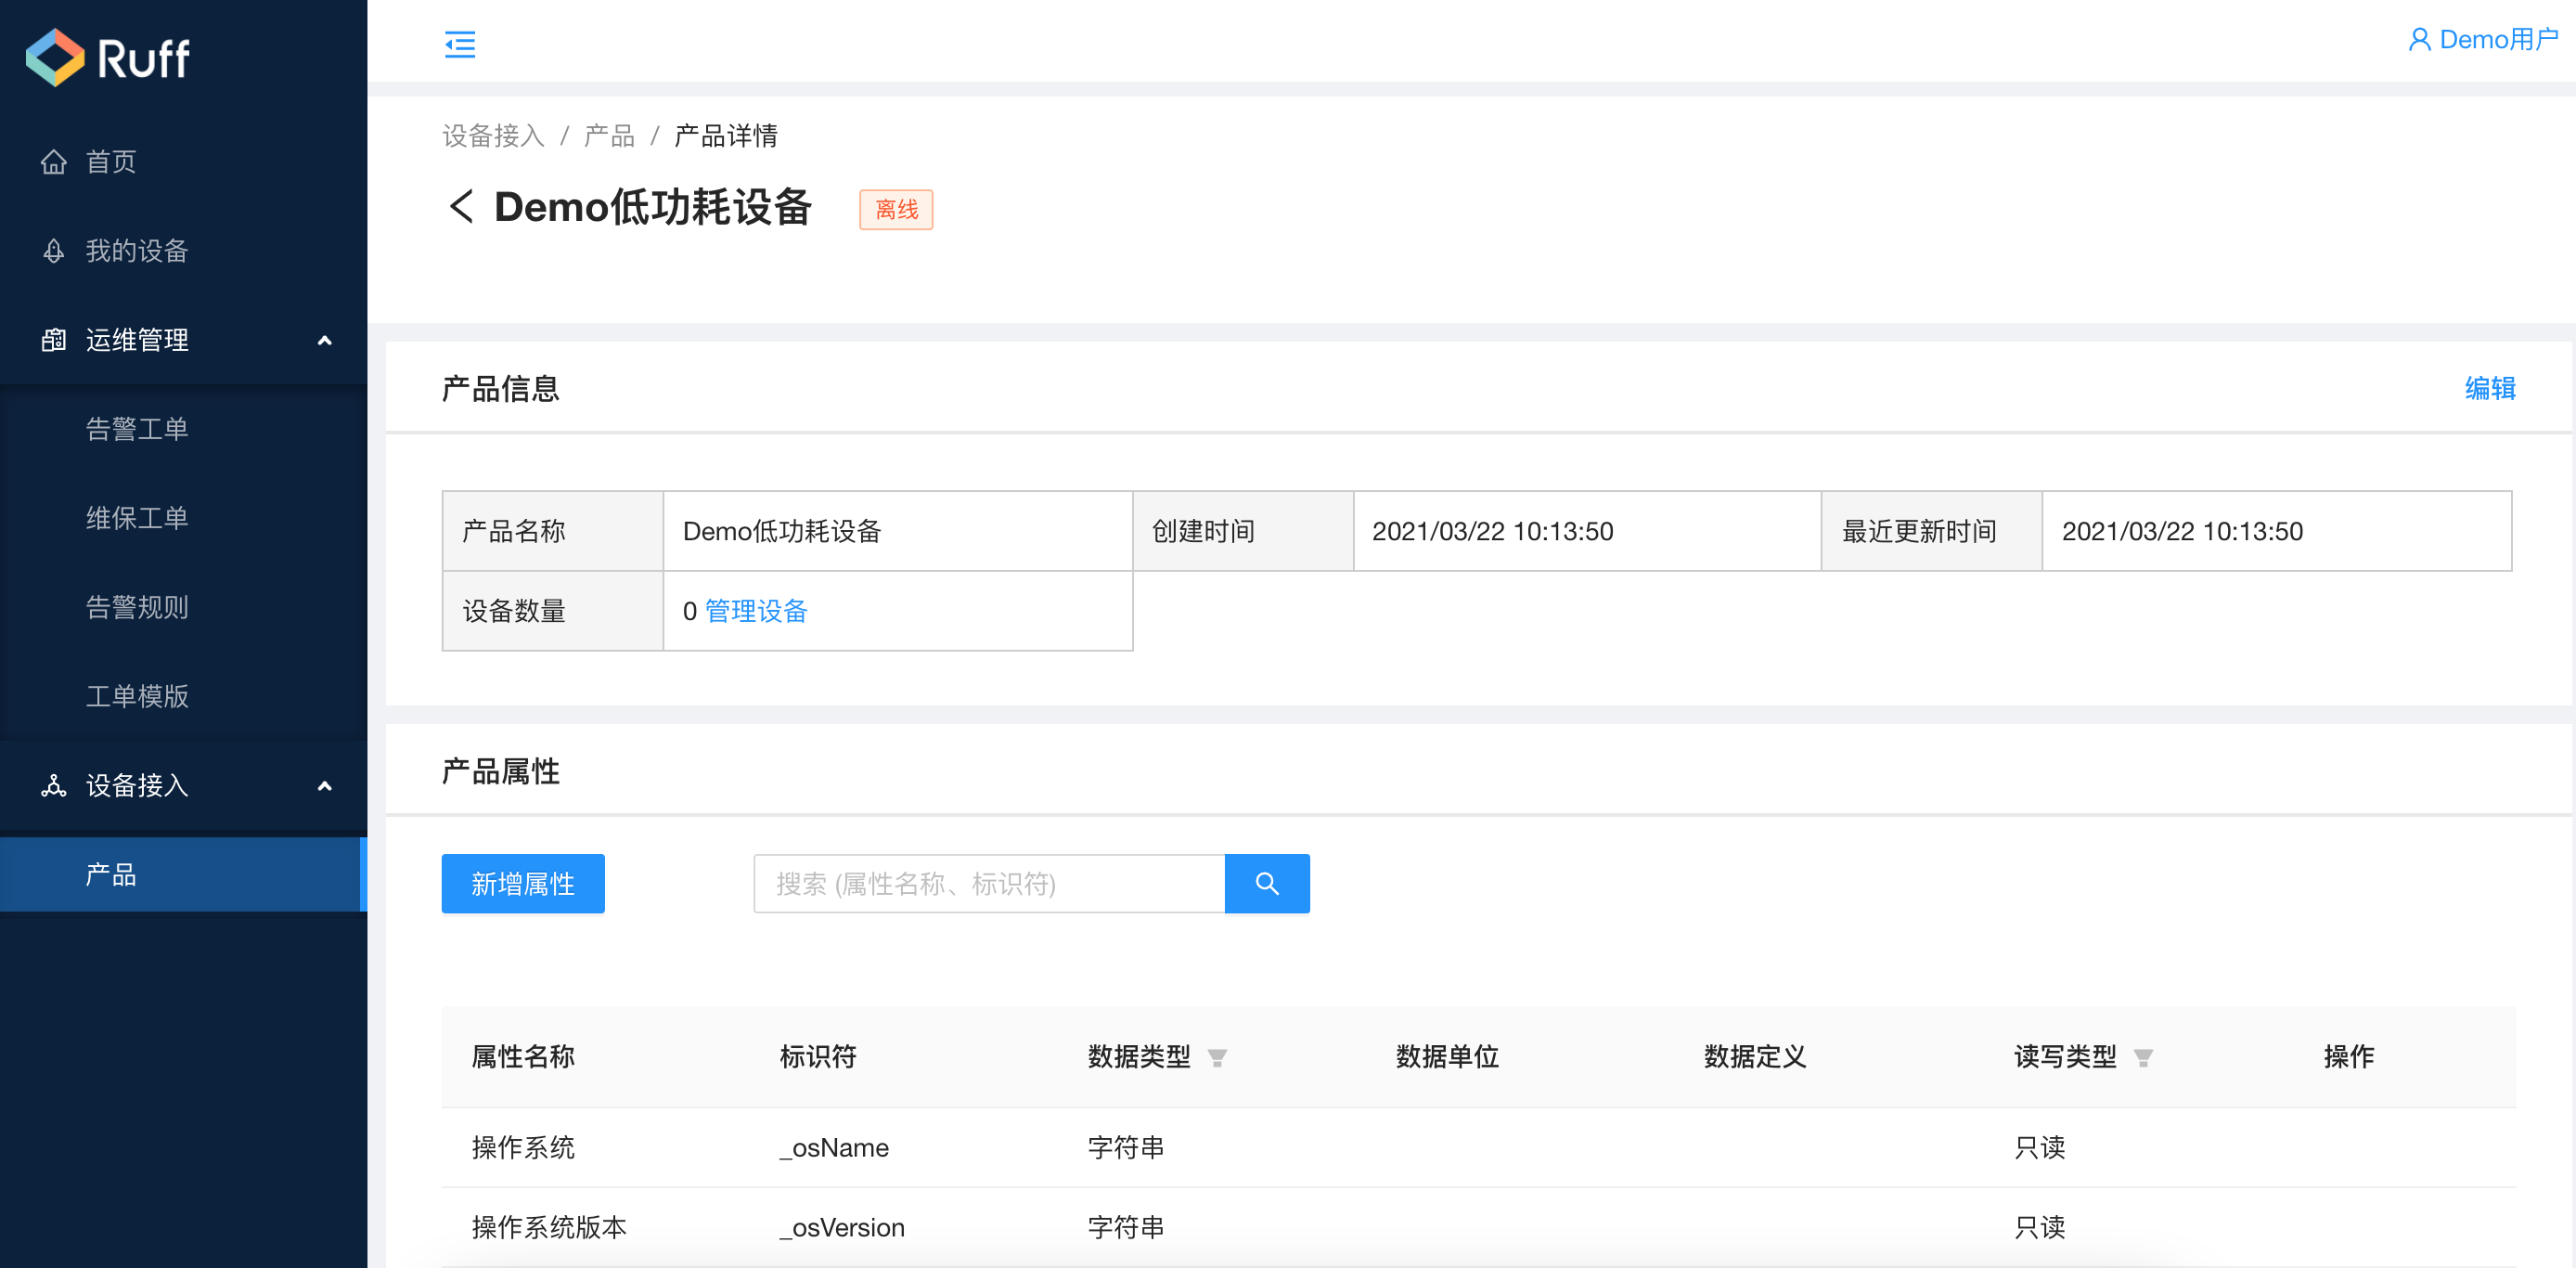Click the rocket icon for 我的设备
This screenshot has height=1268, width=2576.
point(54,251)
